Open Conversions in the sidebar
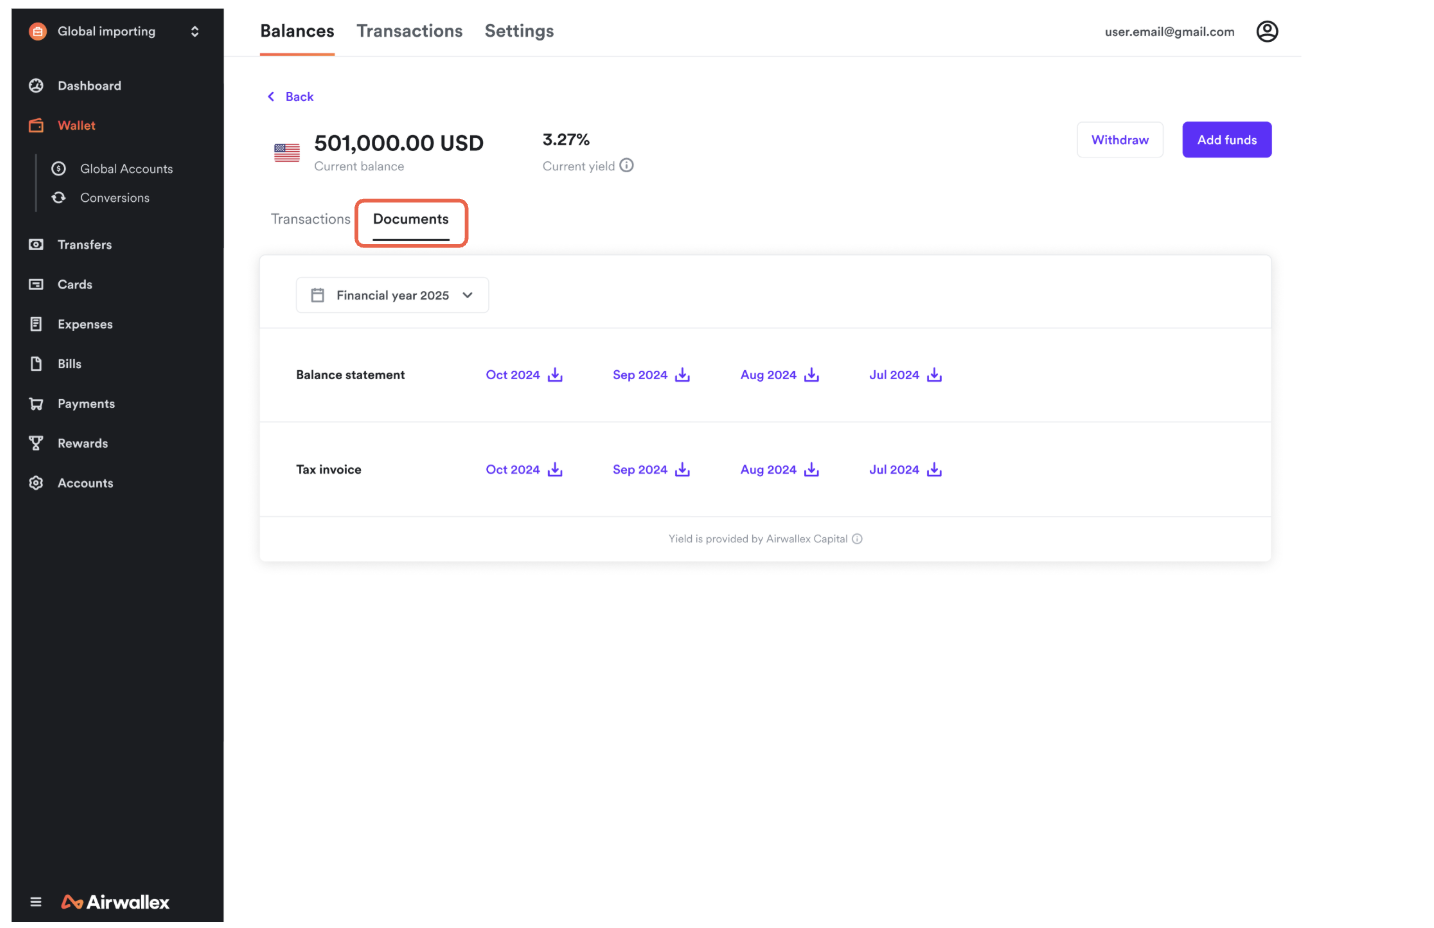 point(114,198)
